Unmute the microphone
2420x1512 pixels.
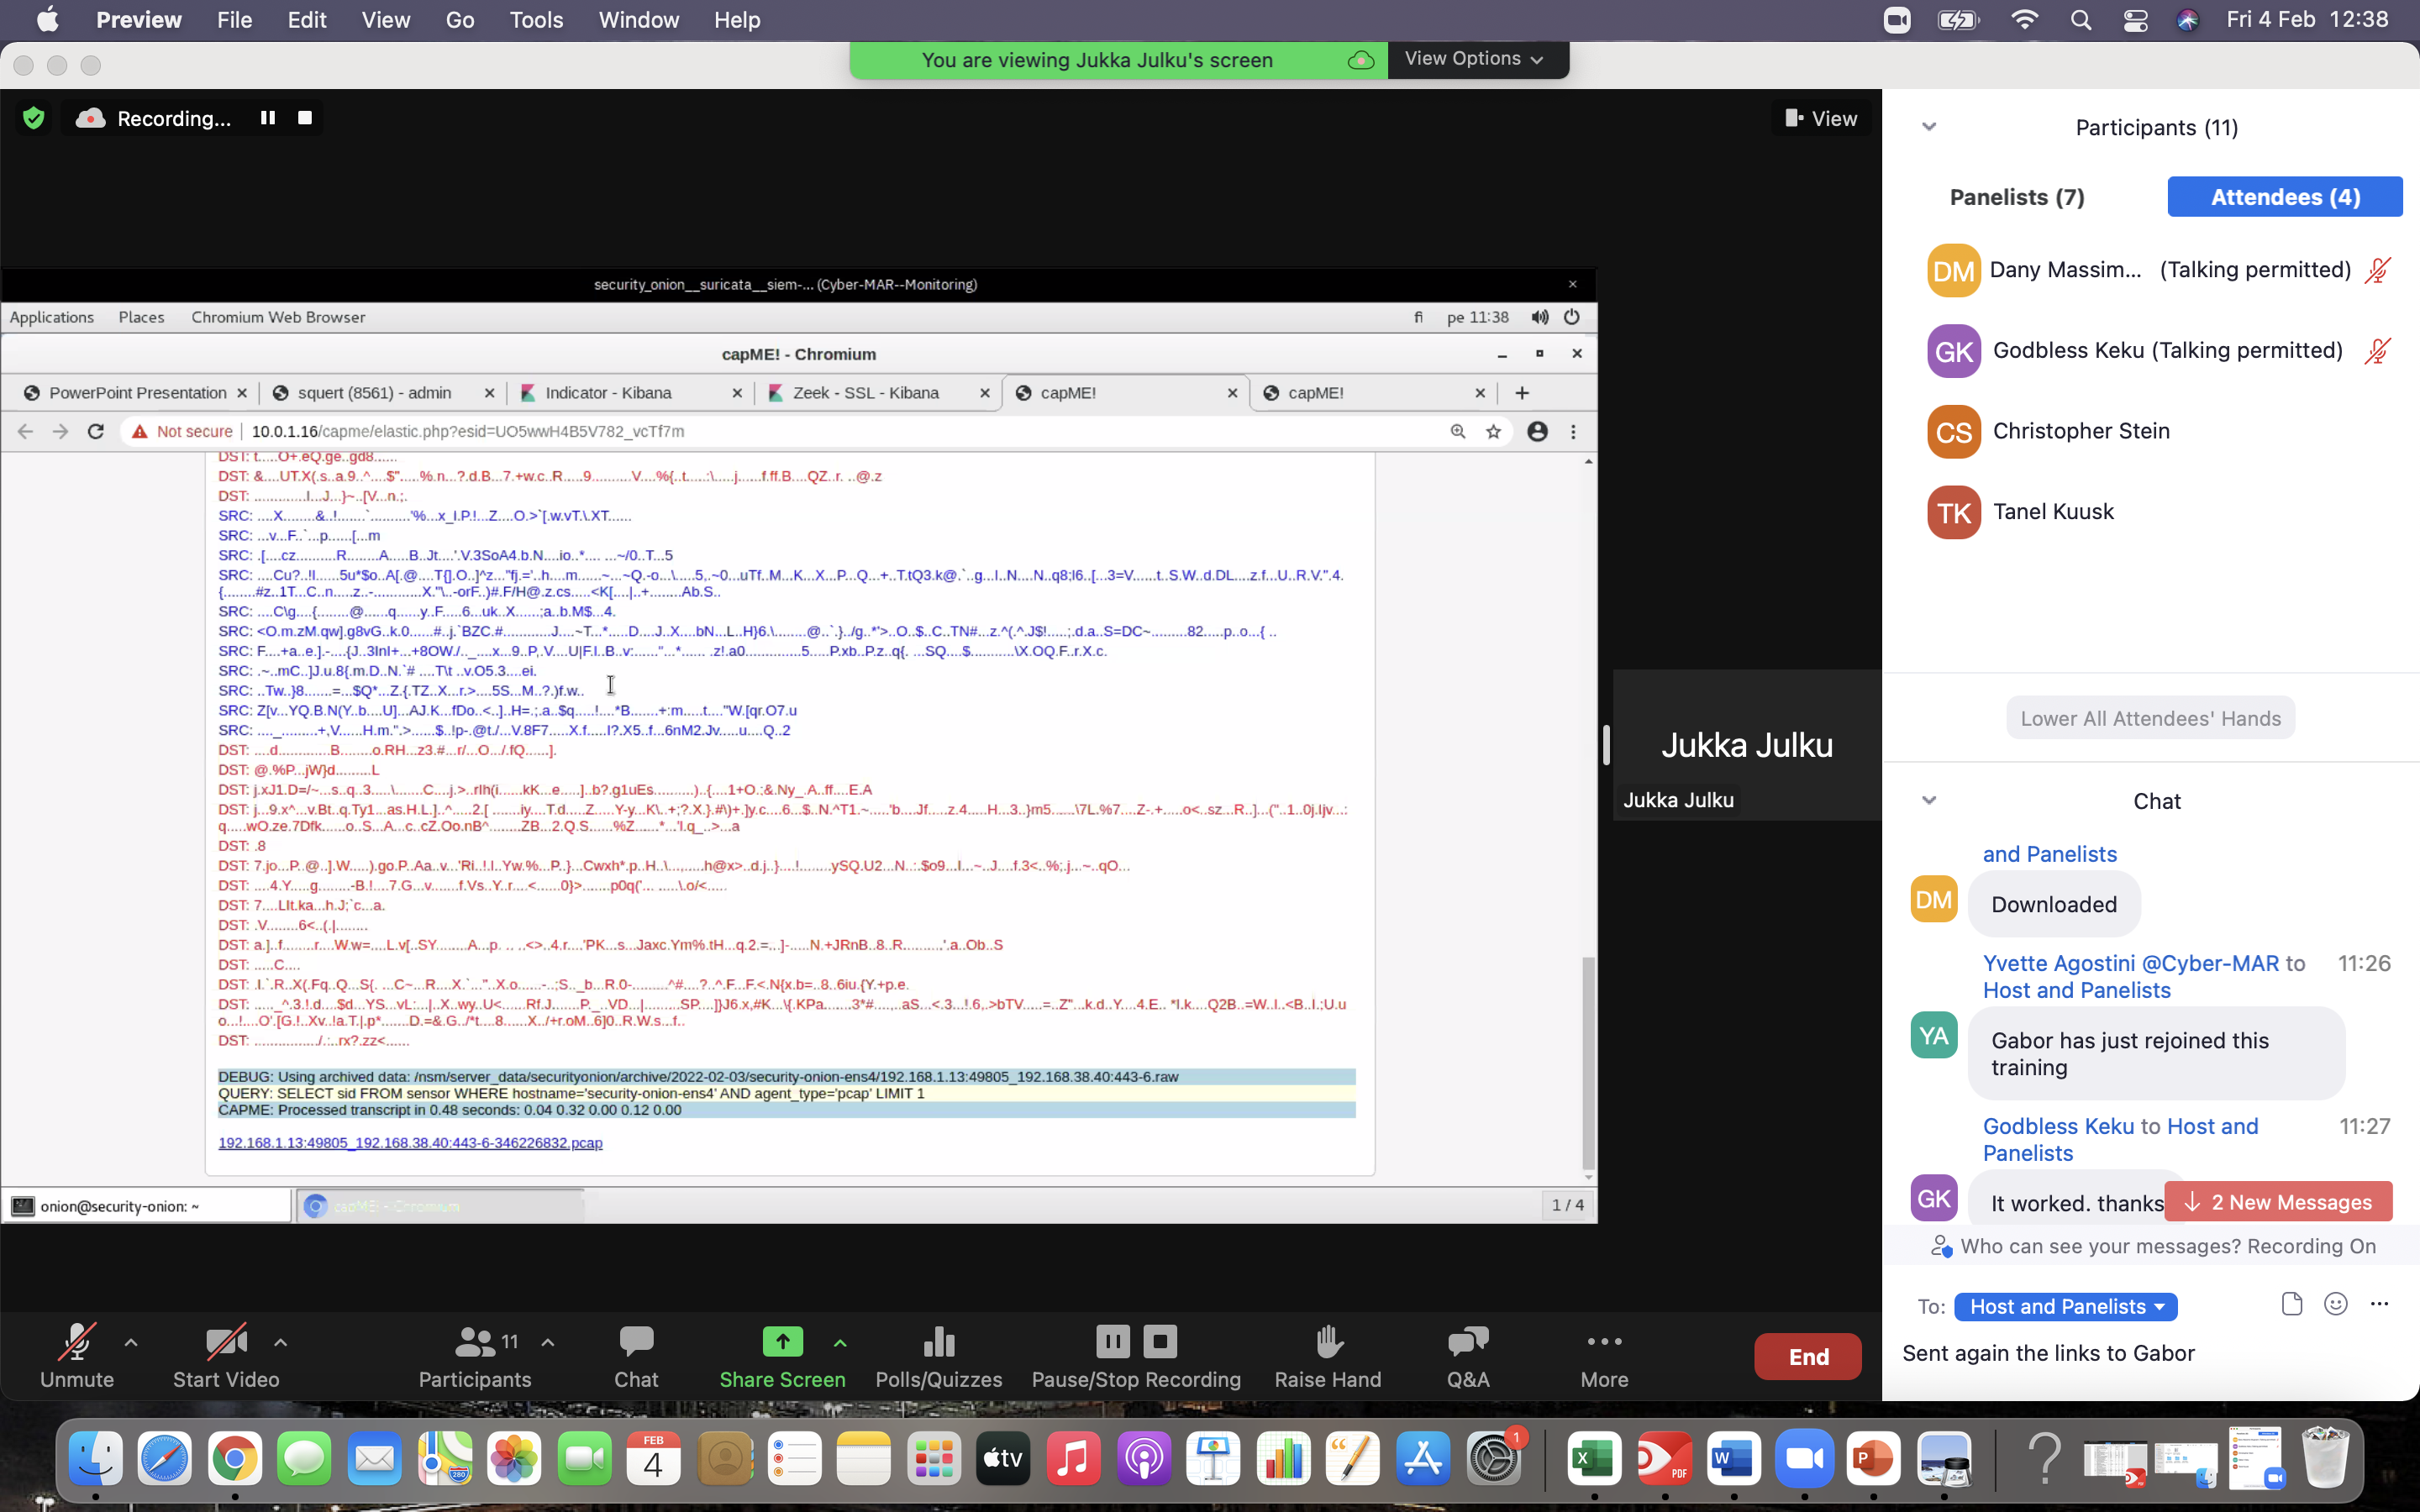[77, 1342]
